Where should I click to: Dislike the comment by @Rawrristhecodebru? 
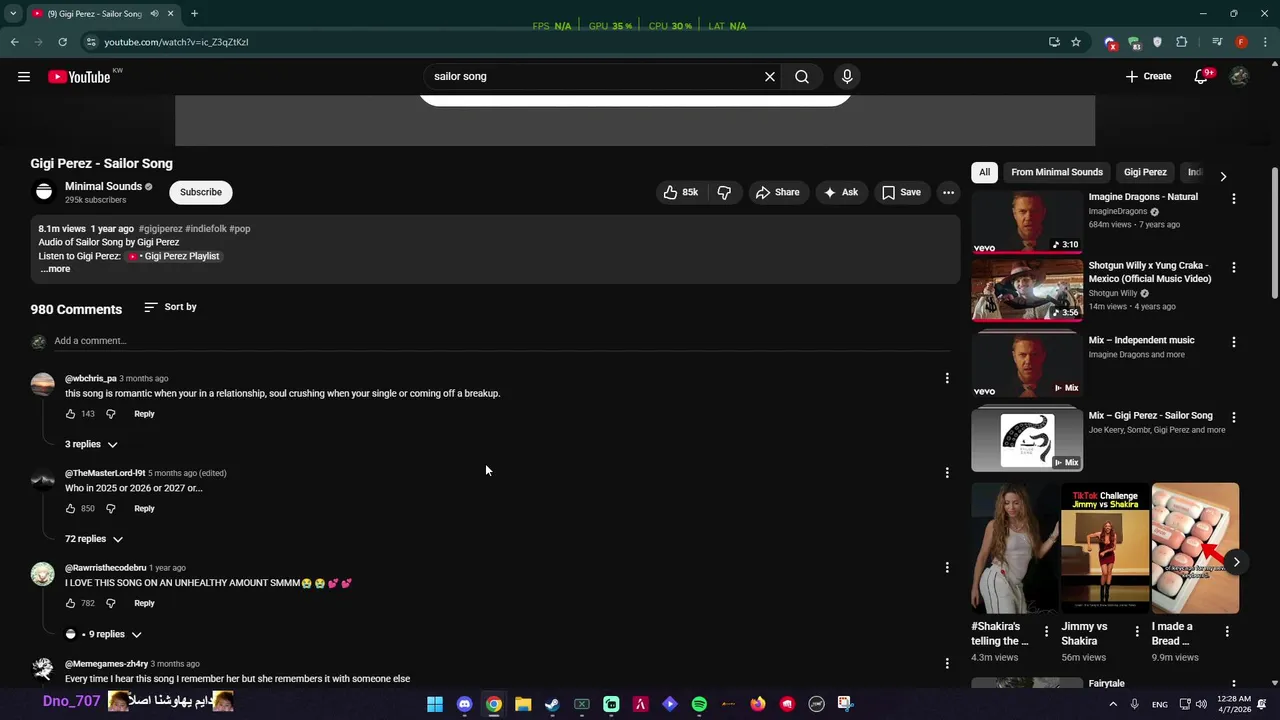coord(111,604)
